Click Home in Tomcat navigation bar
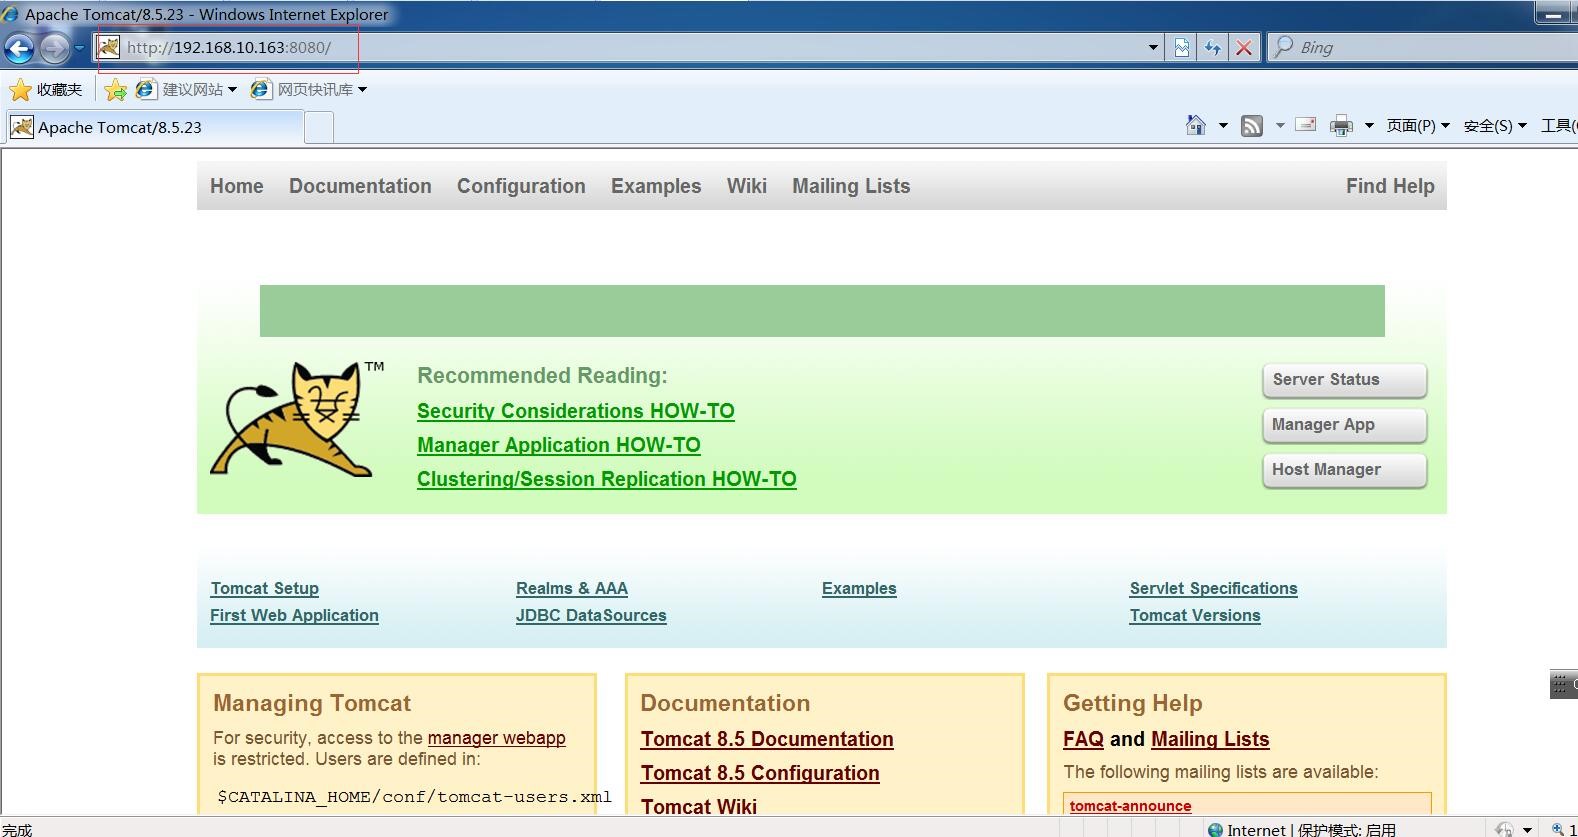This screenshot has width=1578, height=837. click(x=237, y=186)
